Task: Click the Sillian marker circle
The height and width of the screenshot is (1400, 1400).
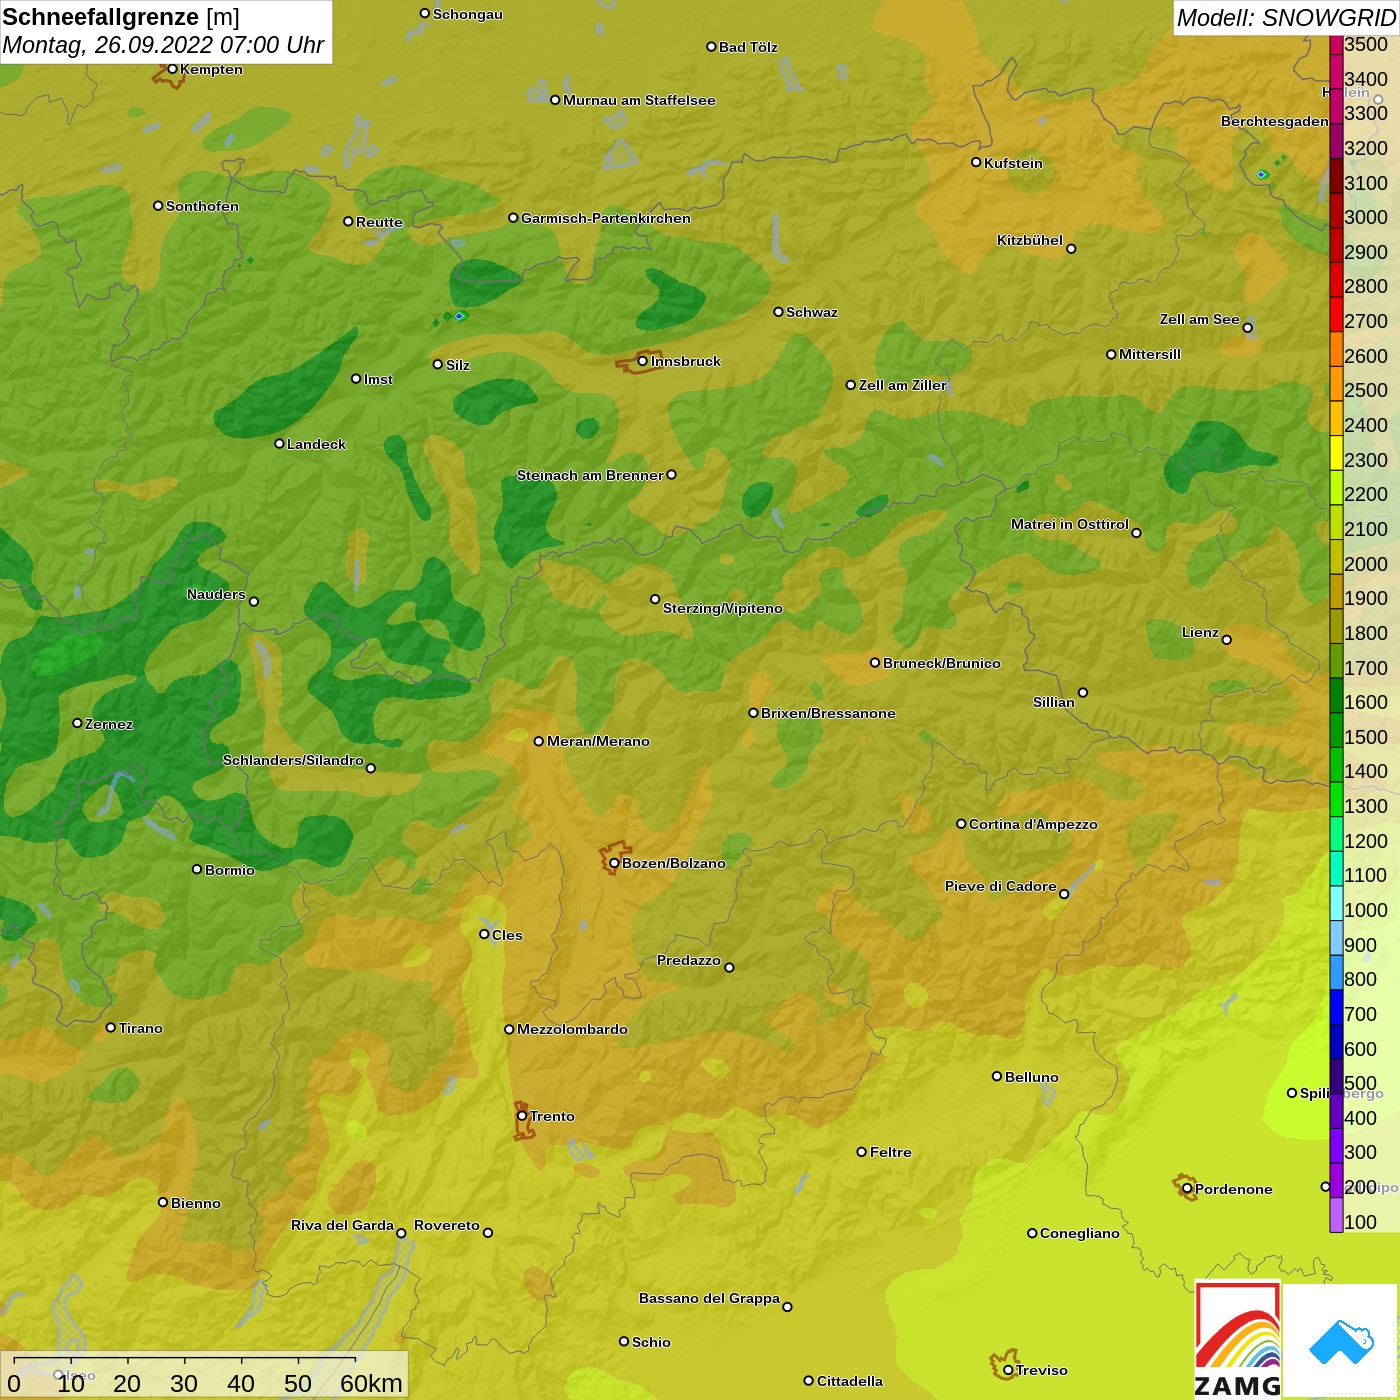Action: pos(1083,692)
